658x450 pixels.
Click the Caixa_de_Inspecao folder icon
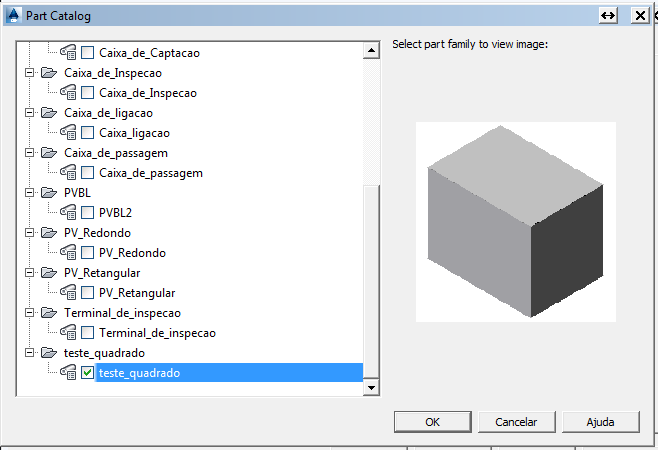49,73
